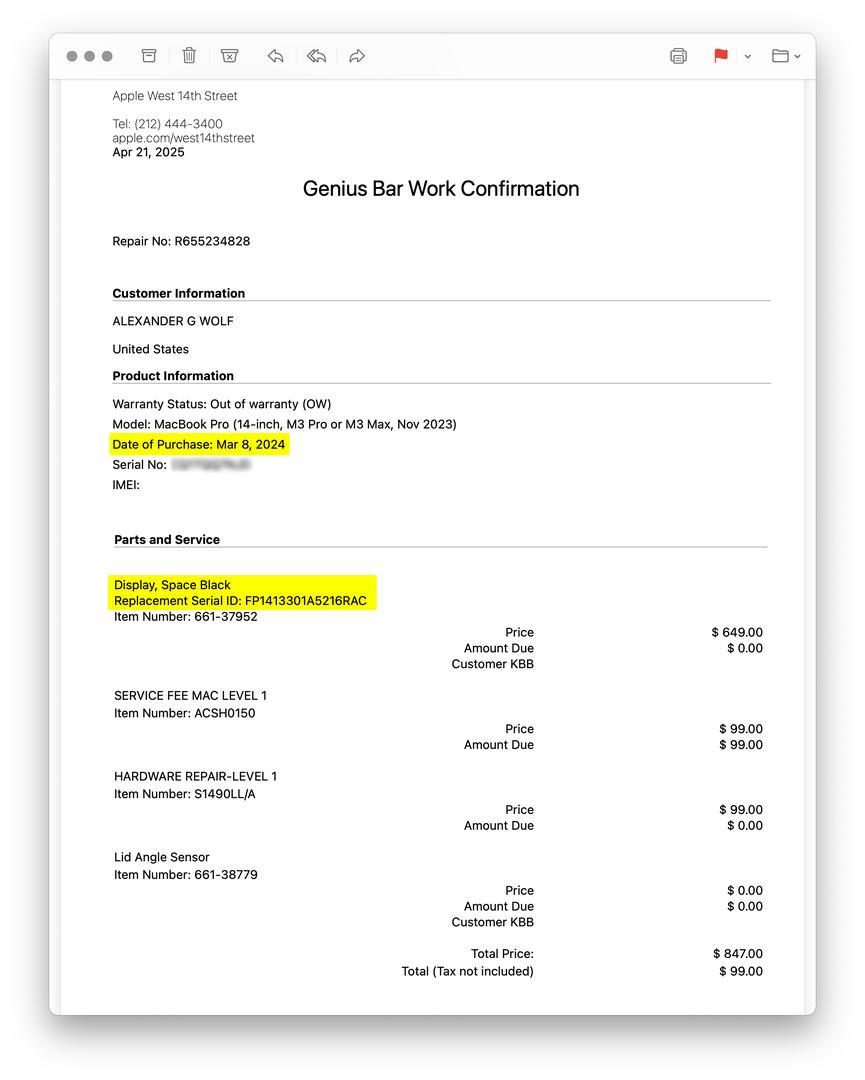Viewport: 865px width, 1080px height.
Task: Click the United States country line
Action: [150, 349]
